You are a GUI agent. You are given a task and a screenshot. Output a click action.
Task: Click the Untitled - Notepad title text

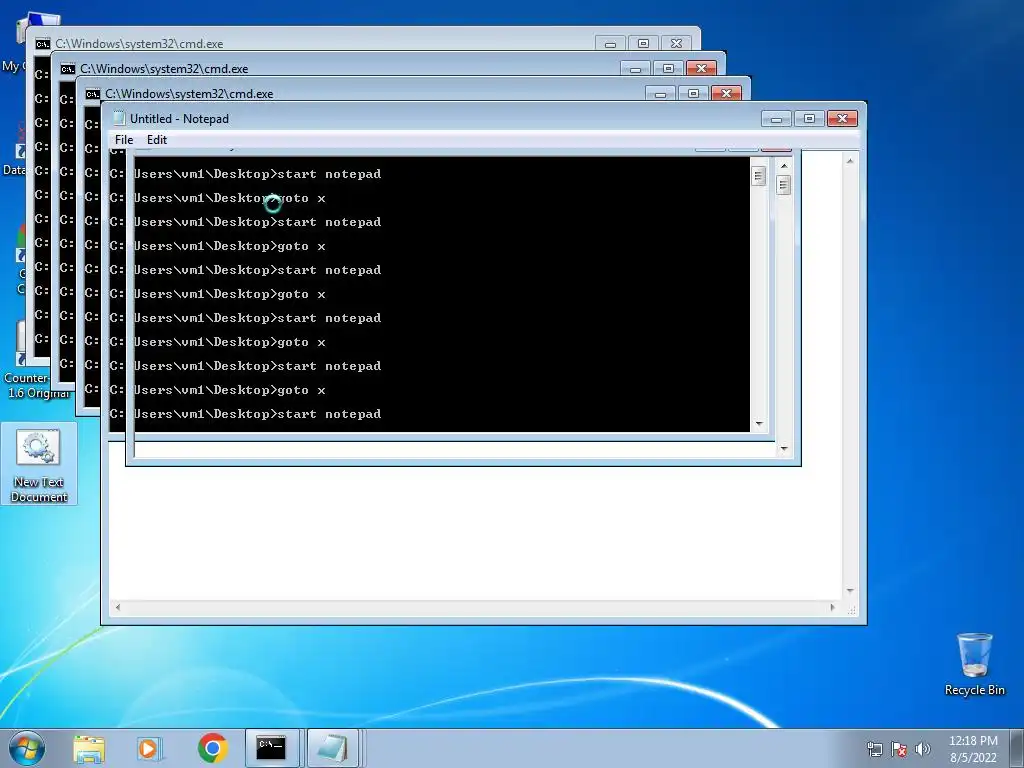click(179, 119)
